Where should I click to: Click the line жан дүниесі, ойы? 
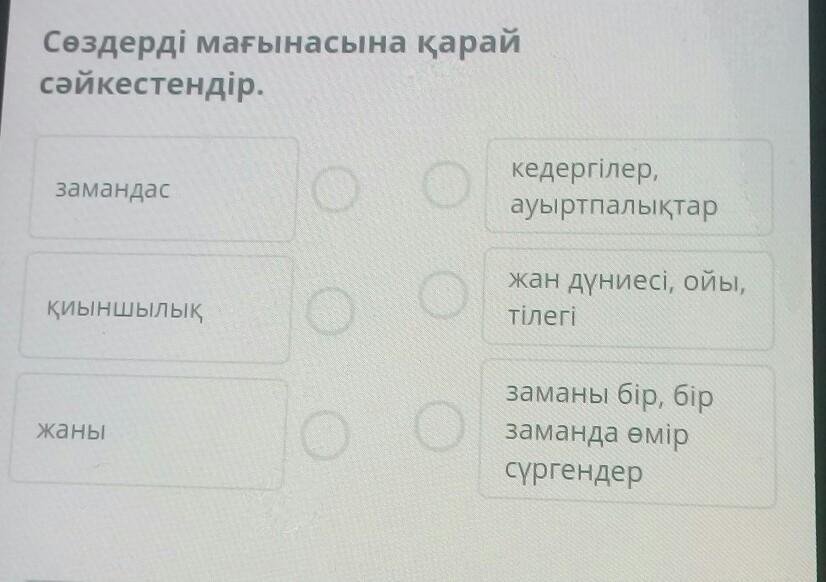tap(626, 282)
